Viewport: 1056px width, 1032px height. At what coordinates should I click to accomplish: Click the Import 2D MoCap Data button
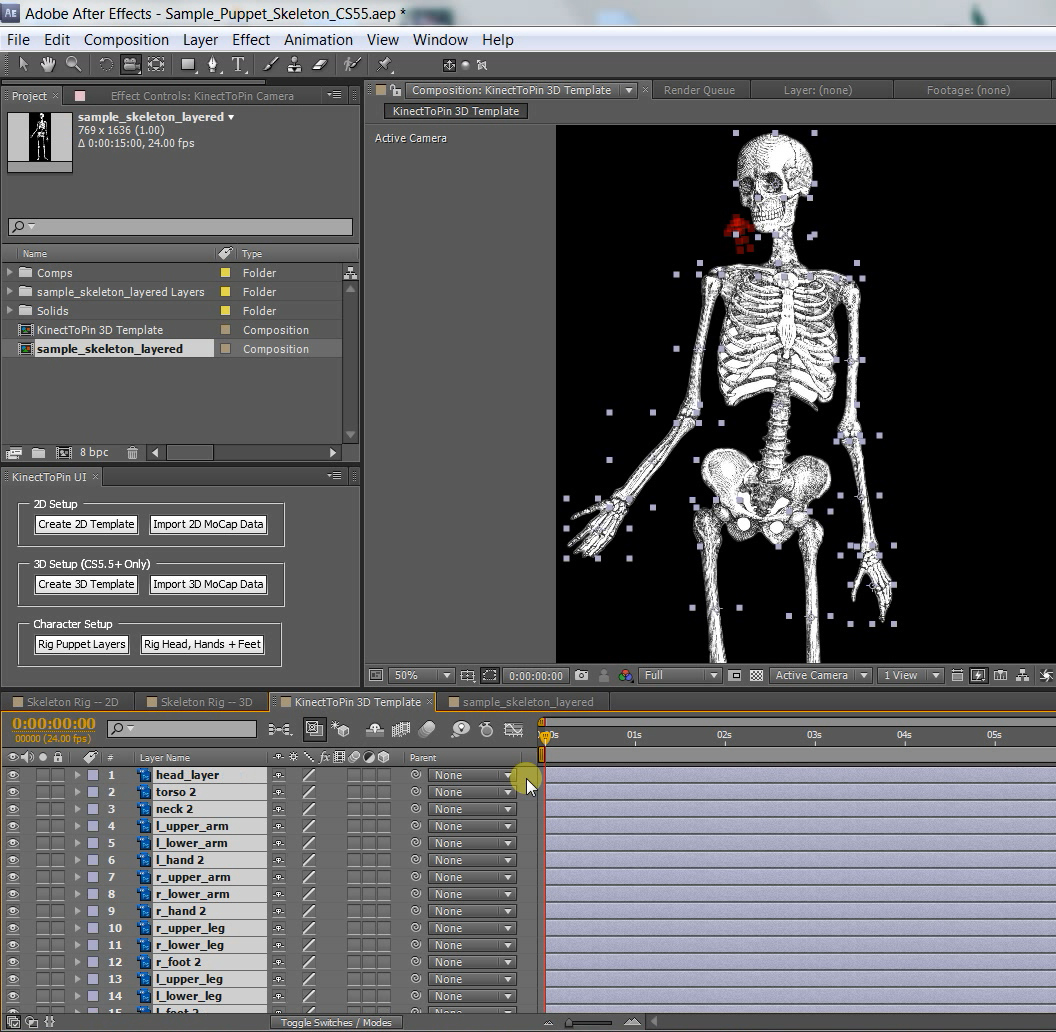(x=208, y=524)
